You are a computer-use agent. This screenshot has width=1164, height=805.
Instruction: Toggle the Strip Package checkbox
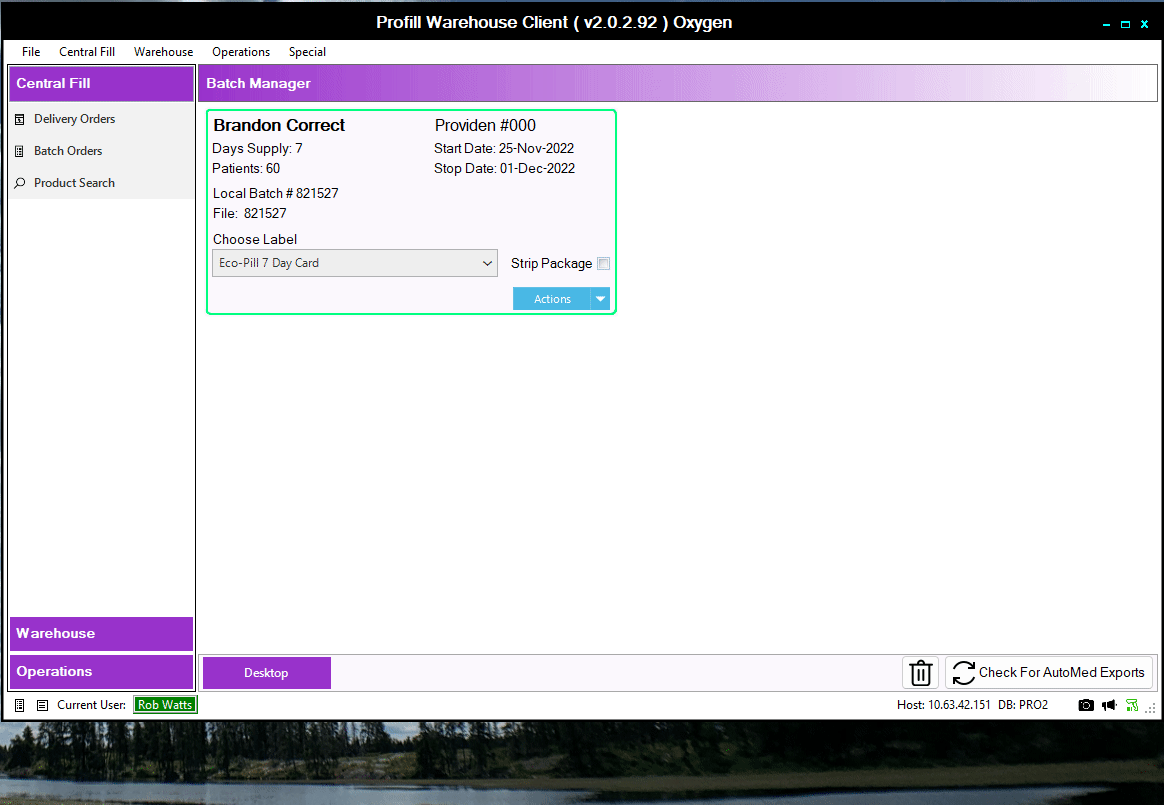(604, 264)
